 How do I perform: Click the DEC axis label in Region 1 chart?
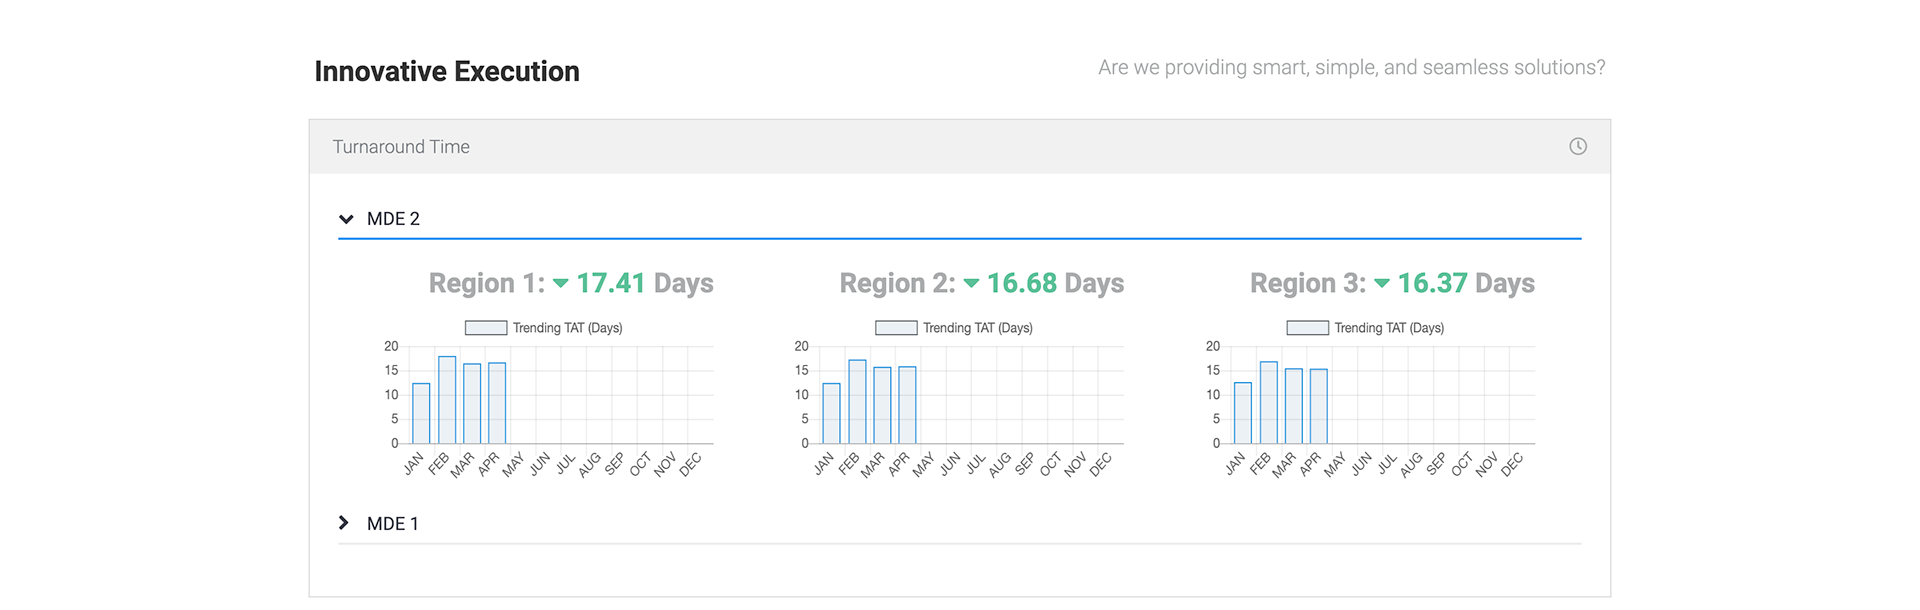[691, 464]
